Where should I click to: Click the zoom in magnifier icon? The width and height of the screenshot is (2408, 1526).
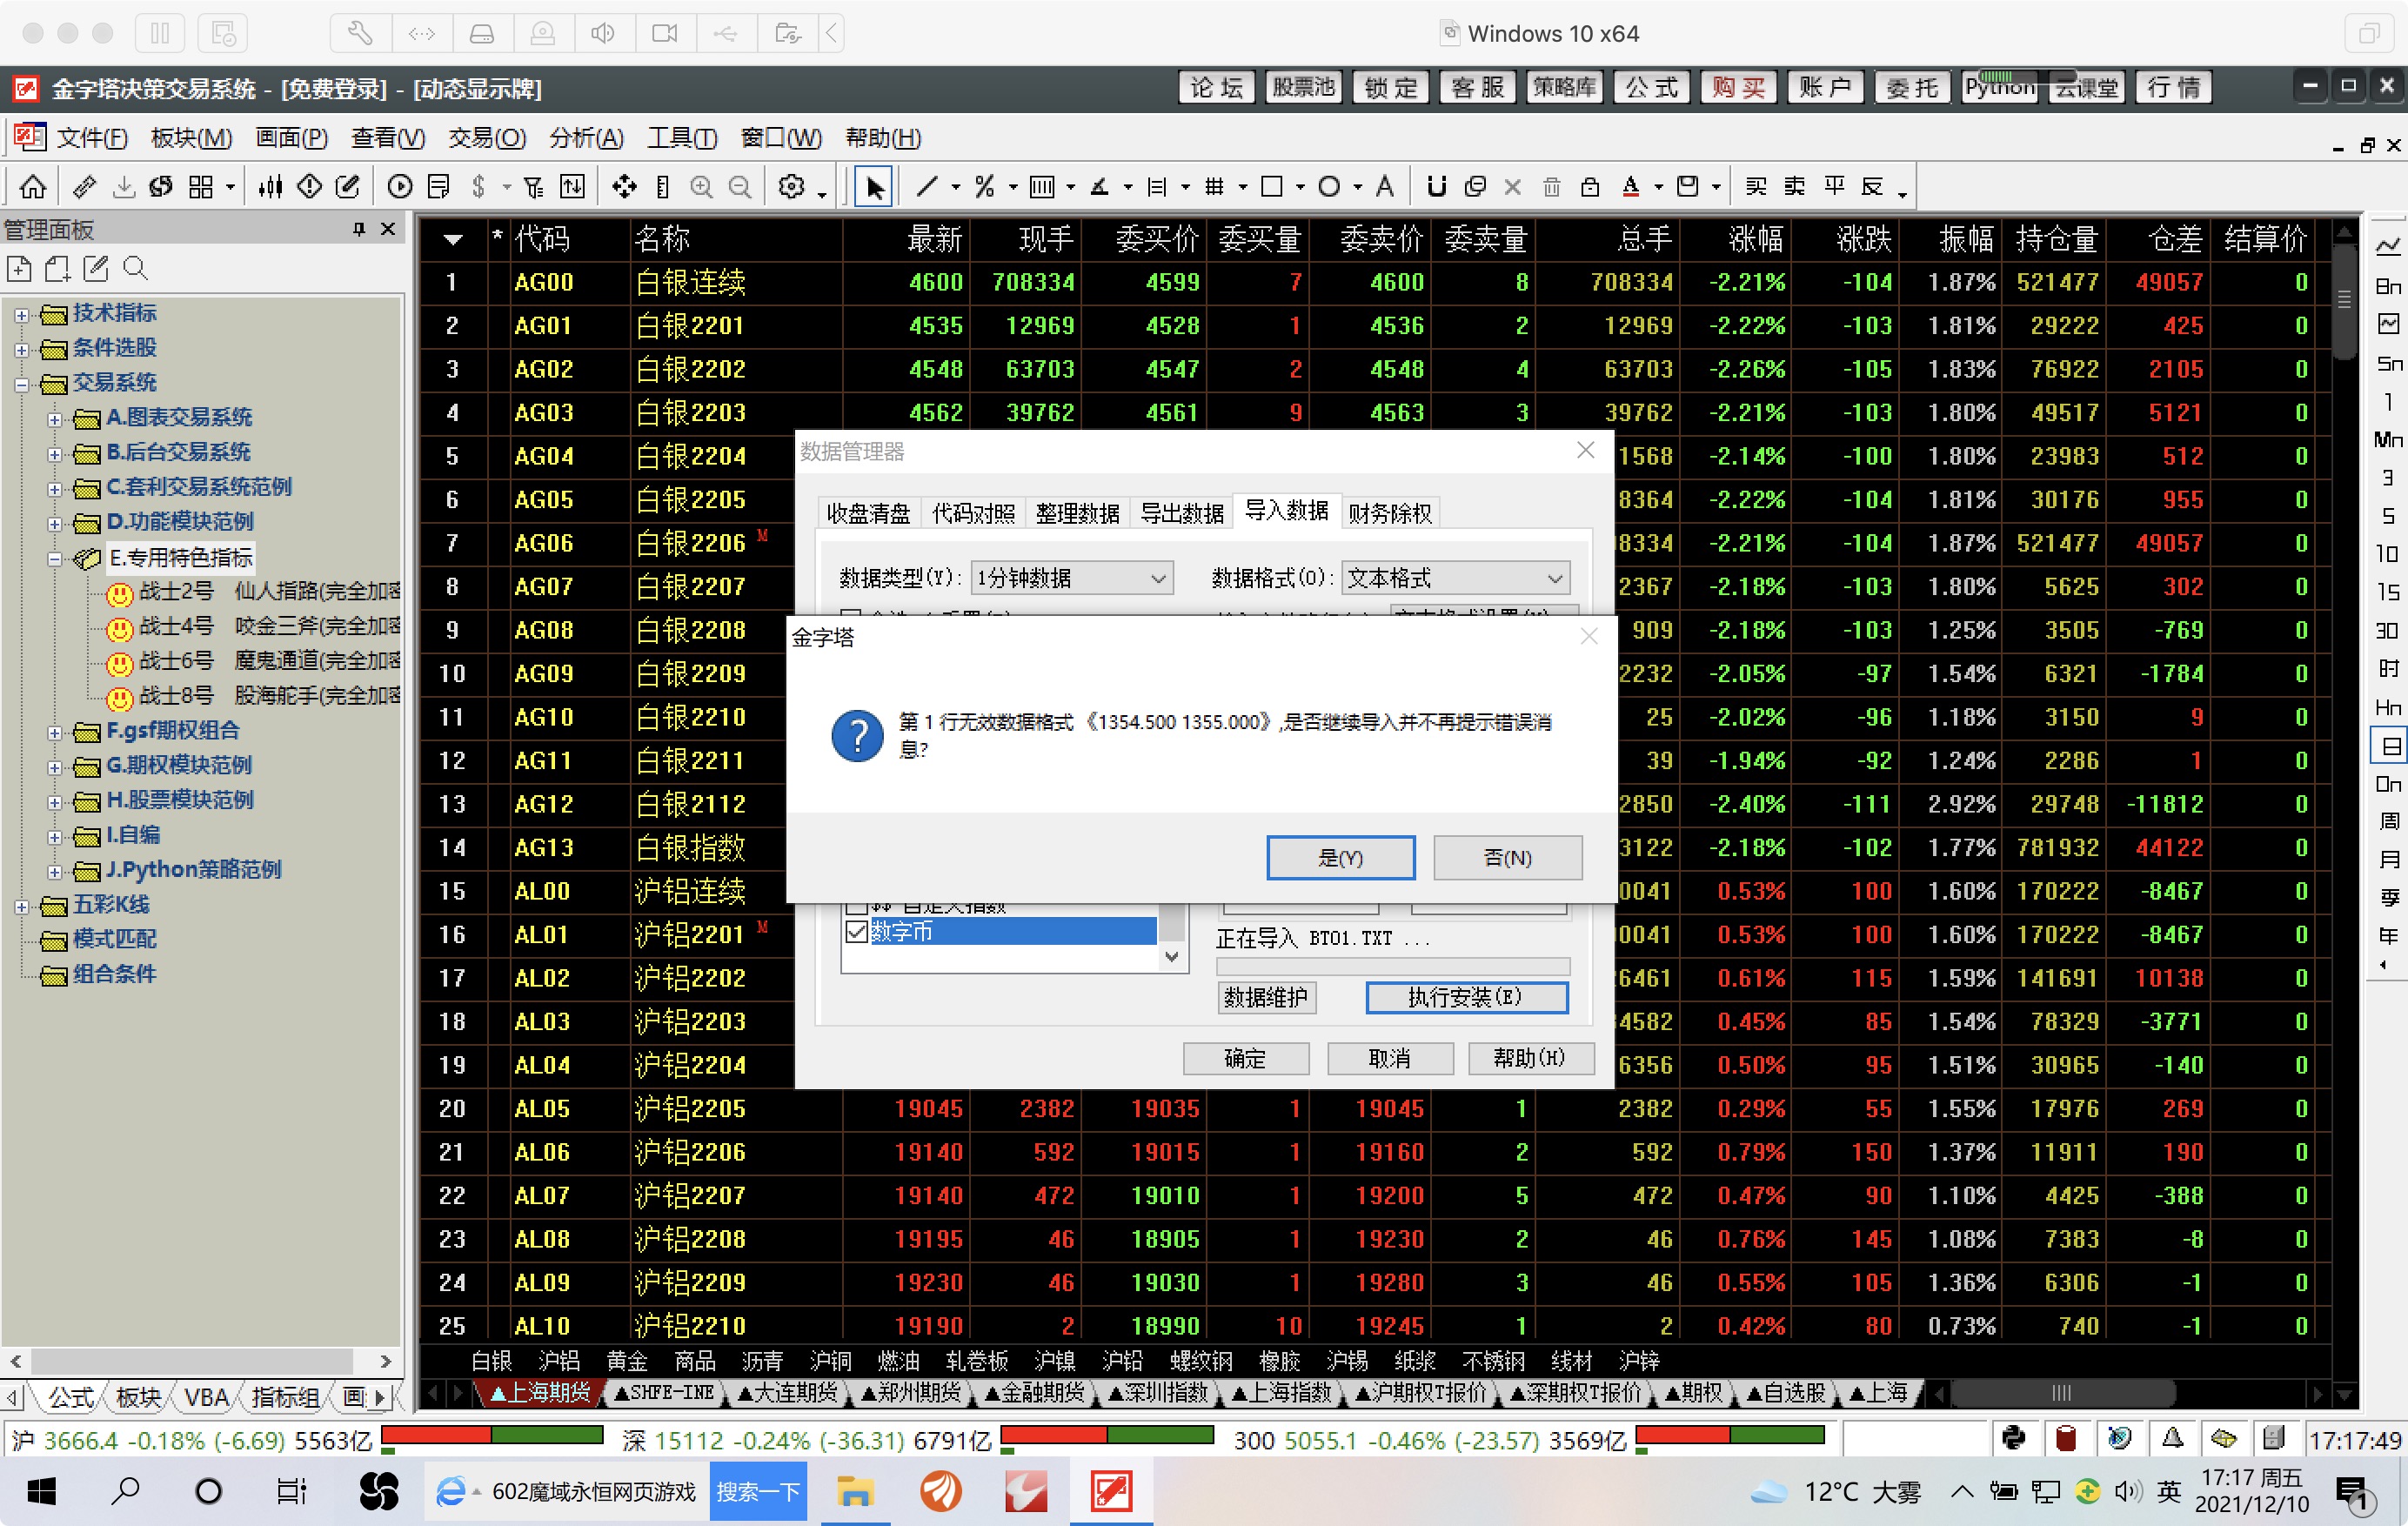point(702,187)
